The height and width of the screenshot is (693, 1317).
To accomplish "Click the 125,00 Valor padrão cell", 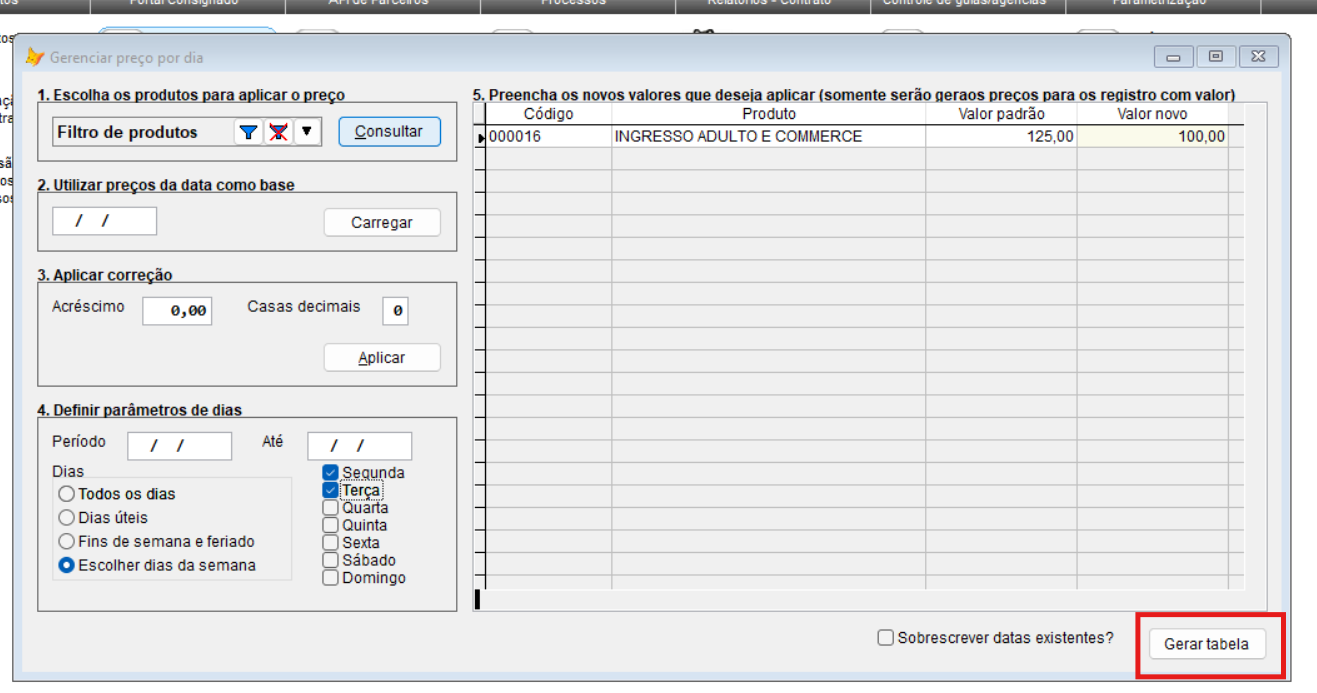I will coord(1001,137).
